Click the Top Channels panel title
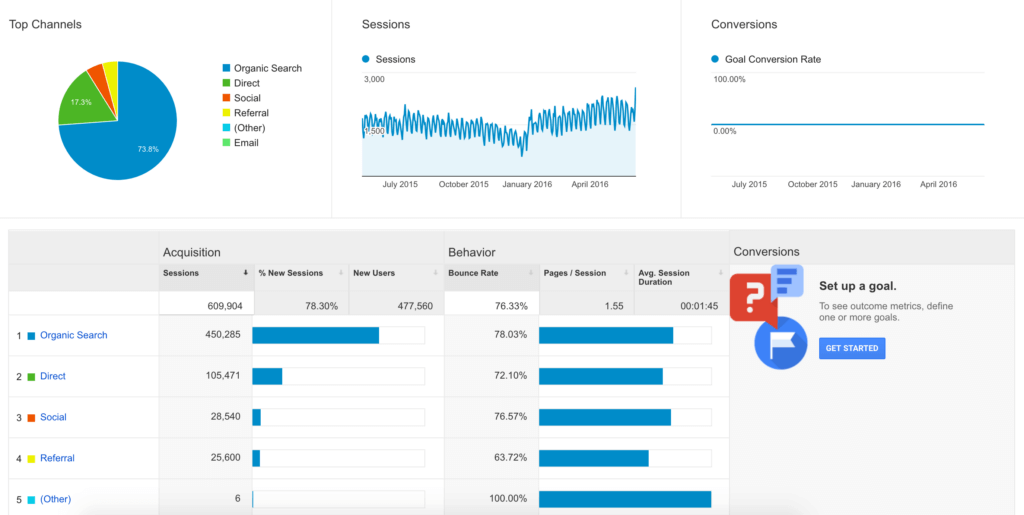This screenshot has height=515, width=1024. click(45, 25)
